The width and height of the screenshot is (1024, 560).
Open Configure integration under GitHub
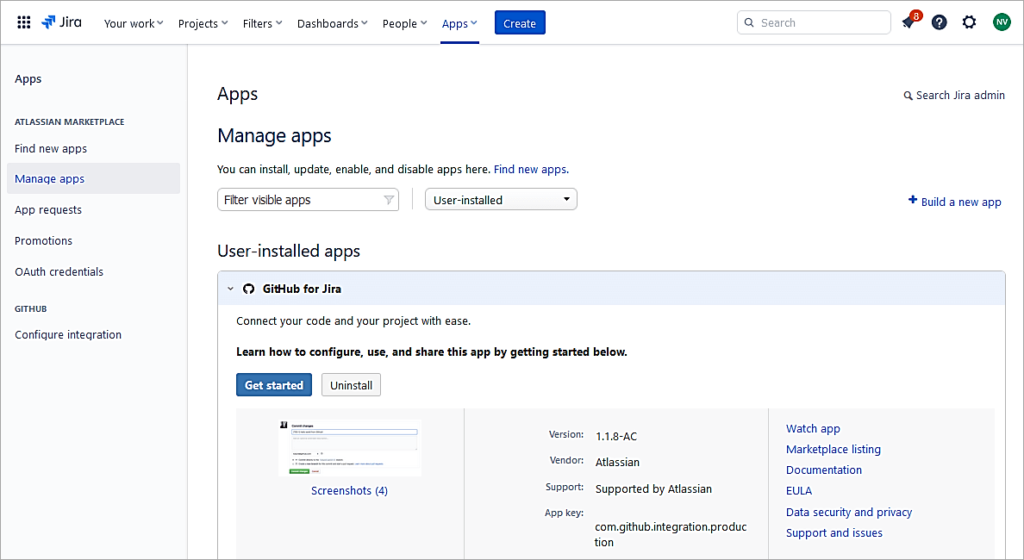pos(68,335)
